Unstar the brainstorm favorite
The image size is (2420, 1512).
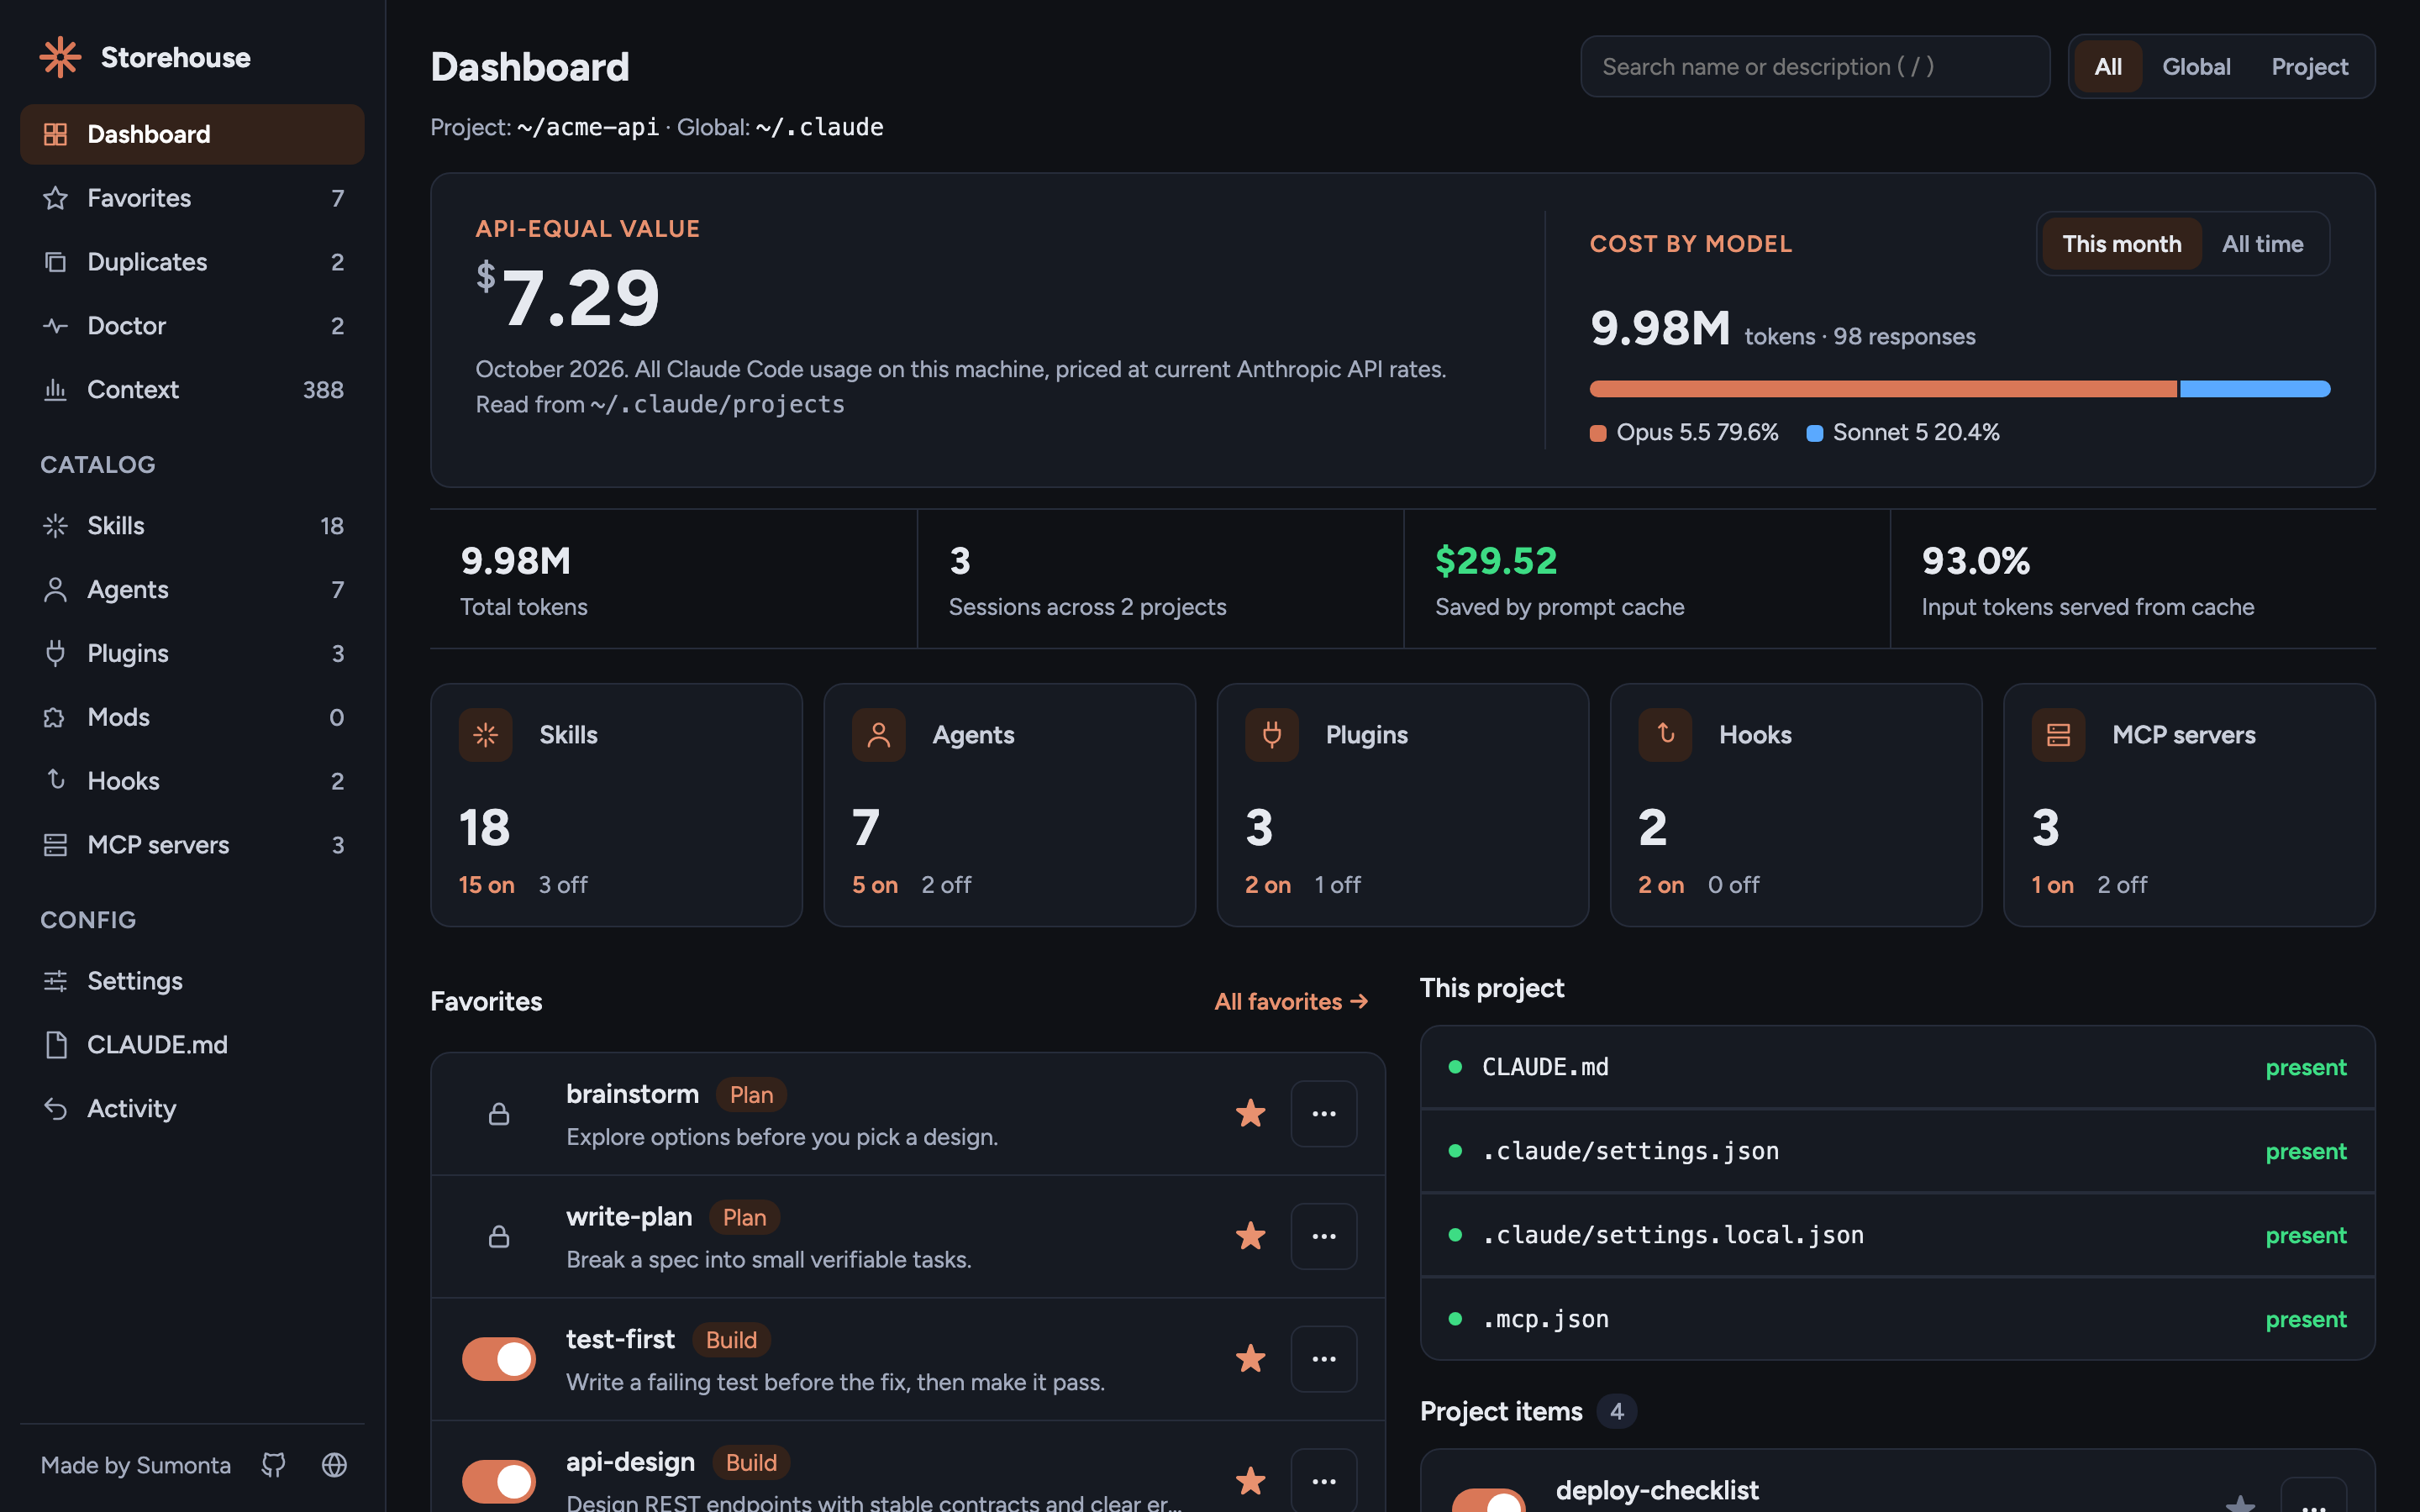(1250, 1113)
